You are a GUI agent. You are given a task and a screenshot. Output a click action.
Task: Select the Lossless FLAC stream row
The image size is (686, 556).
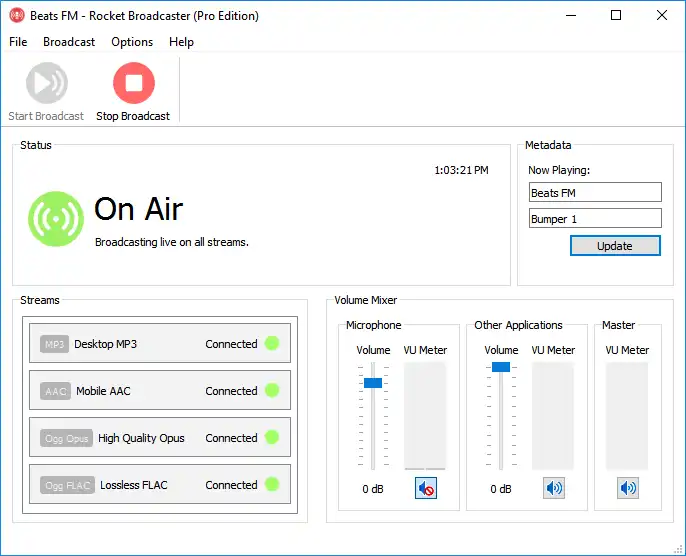(x=160, y=485)
